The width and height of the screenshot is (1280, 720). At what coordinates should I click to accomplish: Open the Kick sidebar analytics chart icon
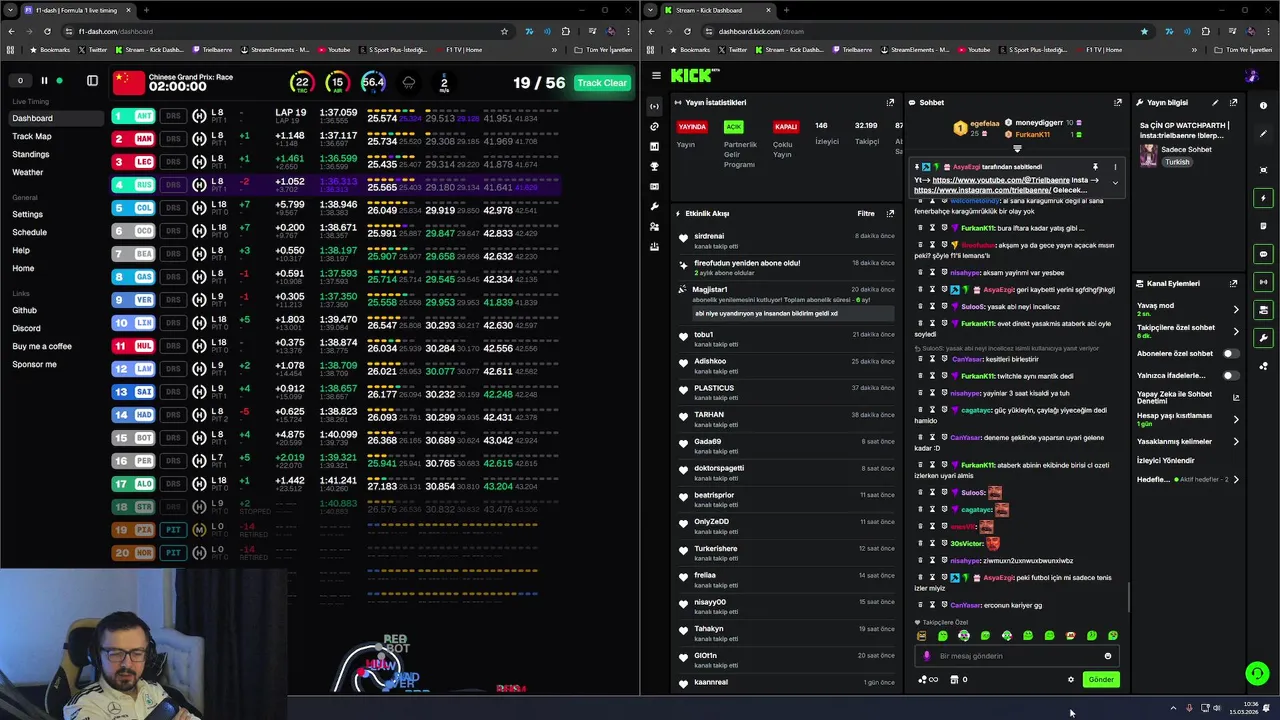click(x=654, y=146)
